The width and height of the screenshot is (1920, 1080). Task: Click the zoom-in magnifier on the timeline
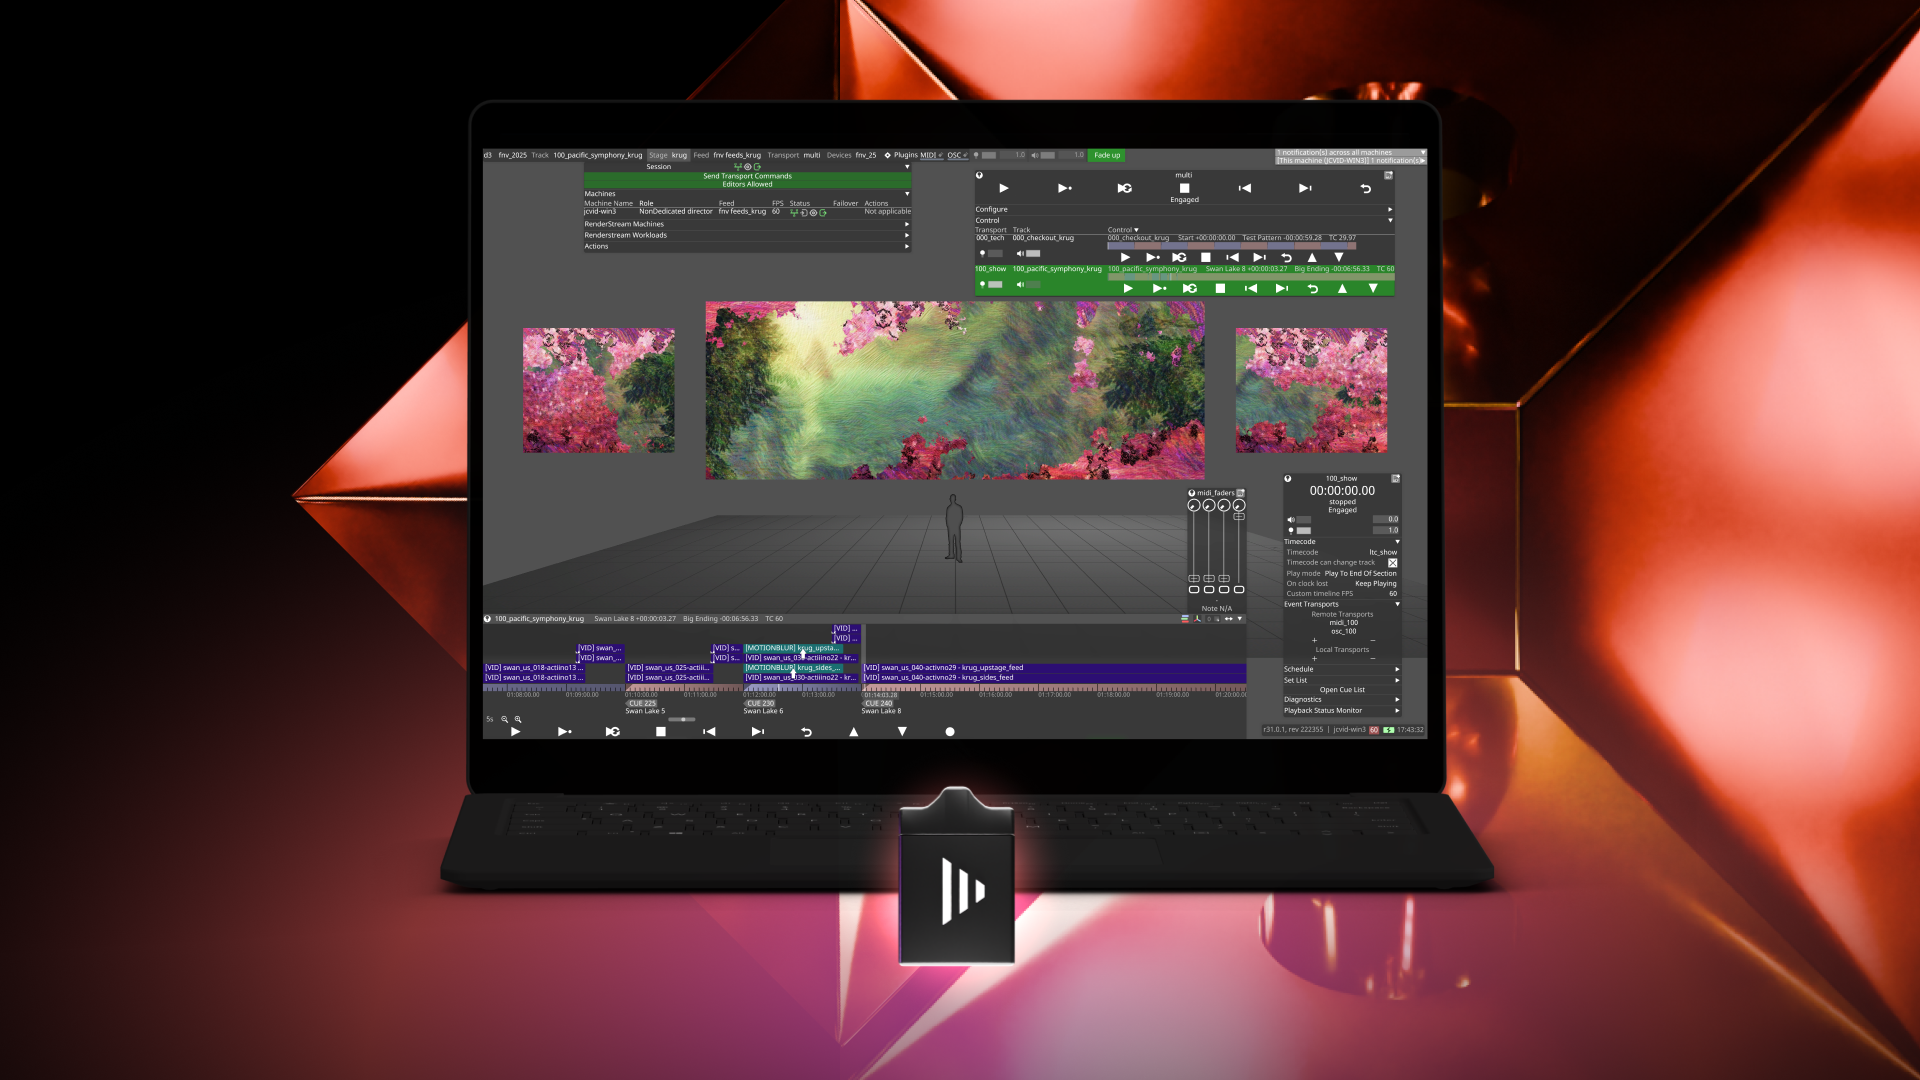click(518, 719)
